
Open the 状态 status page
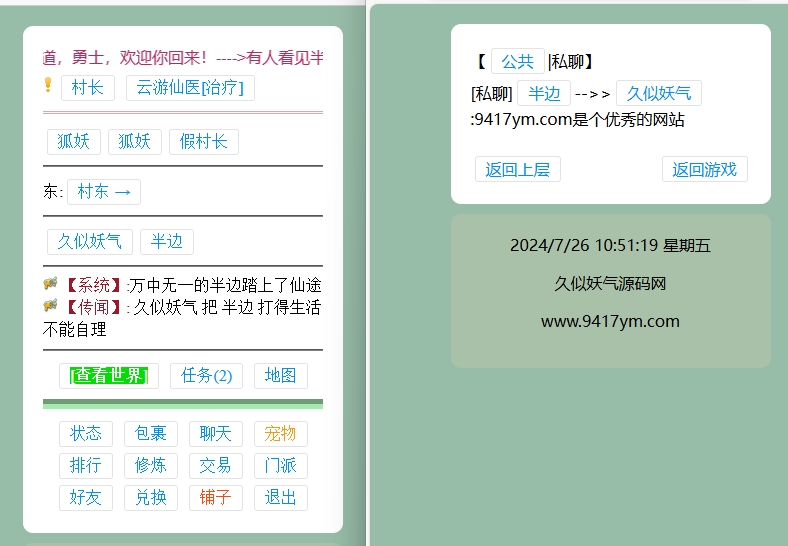86,433
